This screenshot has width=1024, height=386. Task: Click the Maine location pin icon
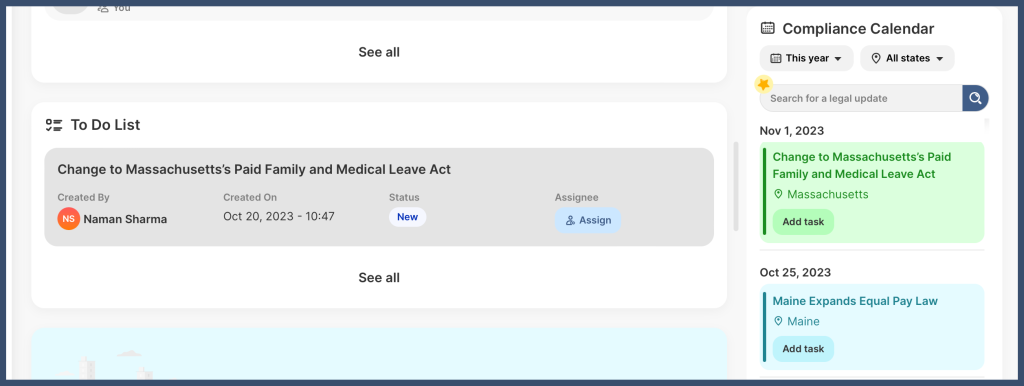click(778, 321)
